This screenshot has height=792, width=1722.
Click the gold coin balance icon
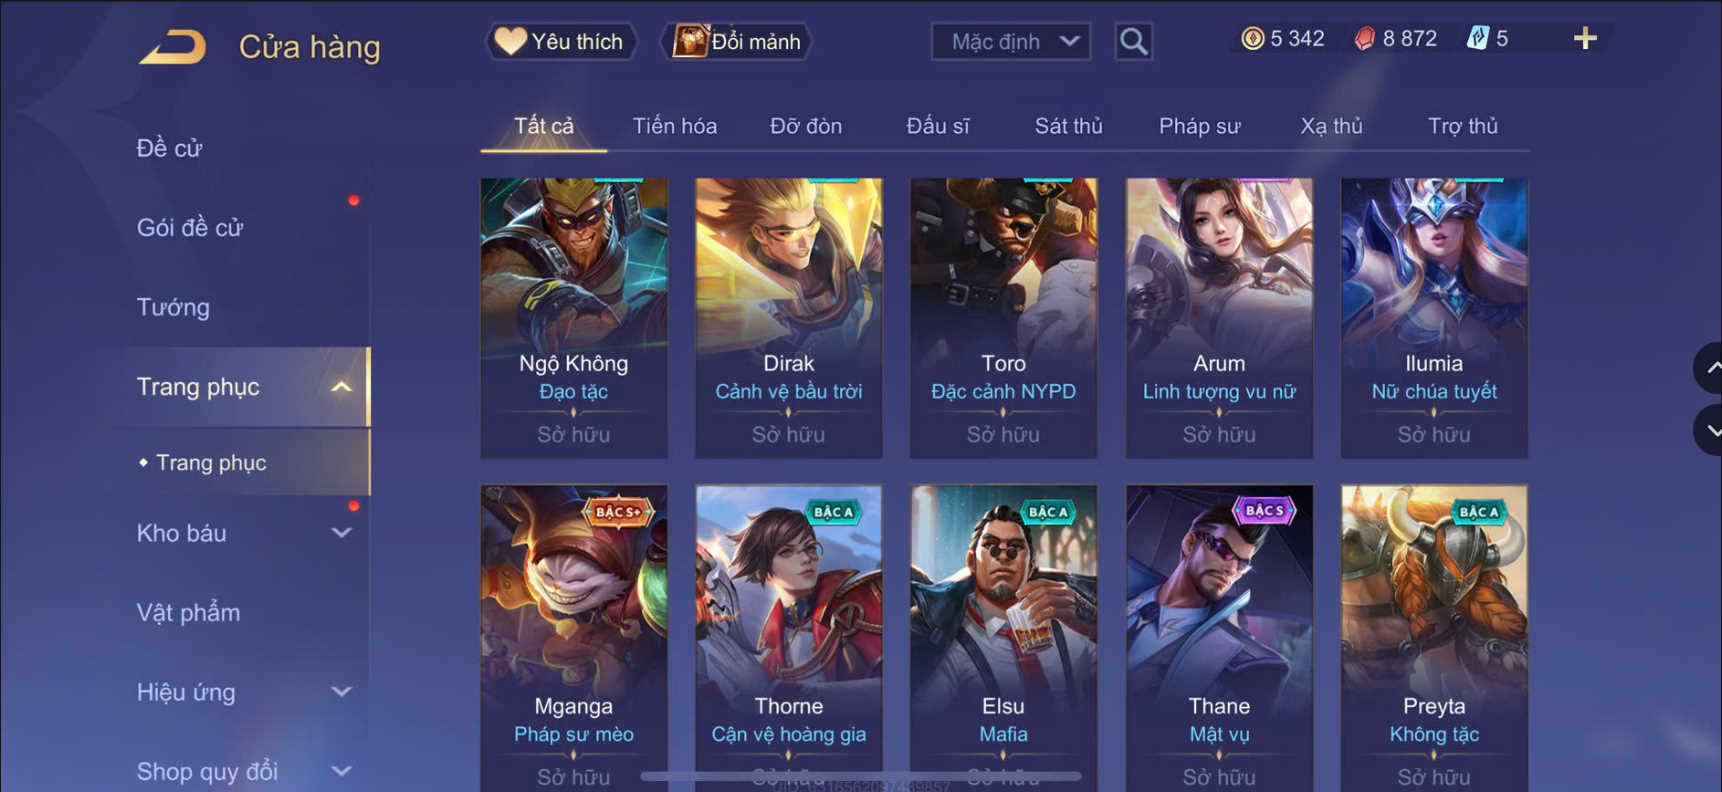pyautogui.click(x=1252, y=39)
